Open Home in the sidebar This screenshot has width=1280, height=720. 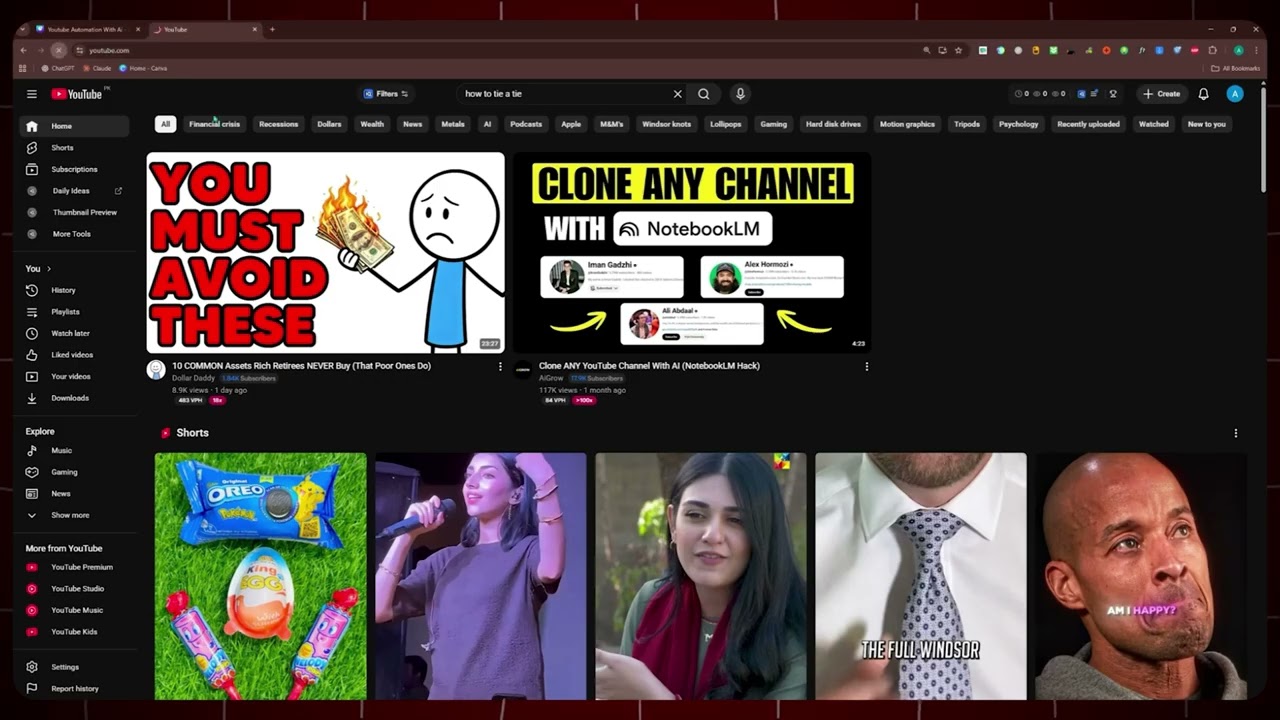coord(74,126)
